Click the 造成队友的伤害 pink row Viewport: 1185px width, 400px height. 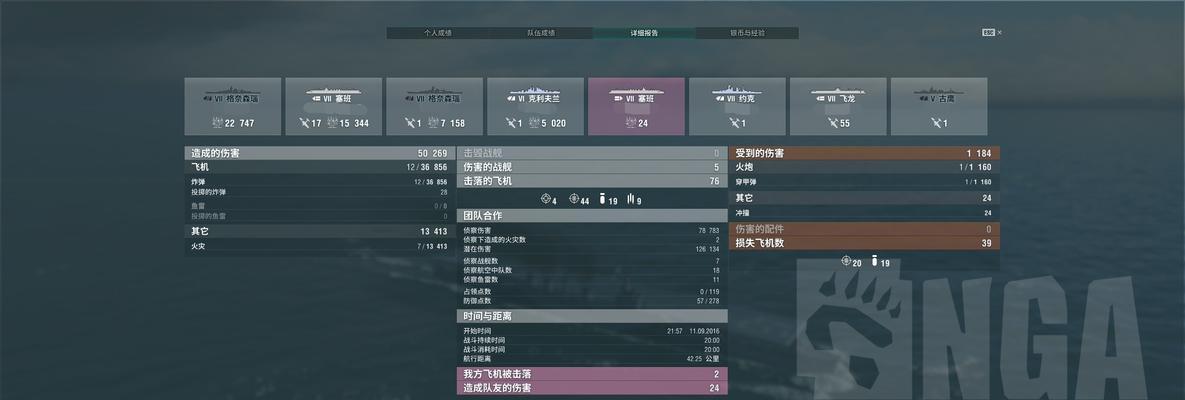coord(592,388)
